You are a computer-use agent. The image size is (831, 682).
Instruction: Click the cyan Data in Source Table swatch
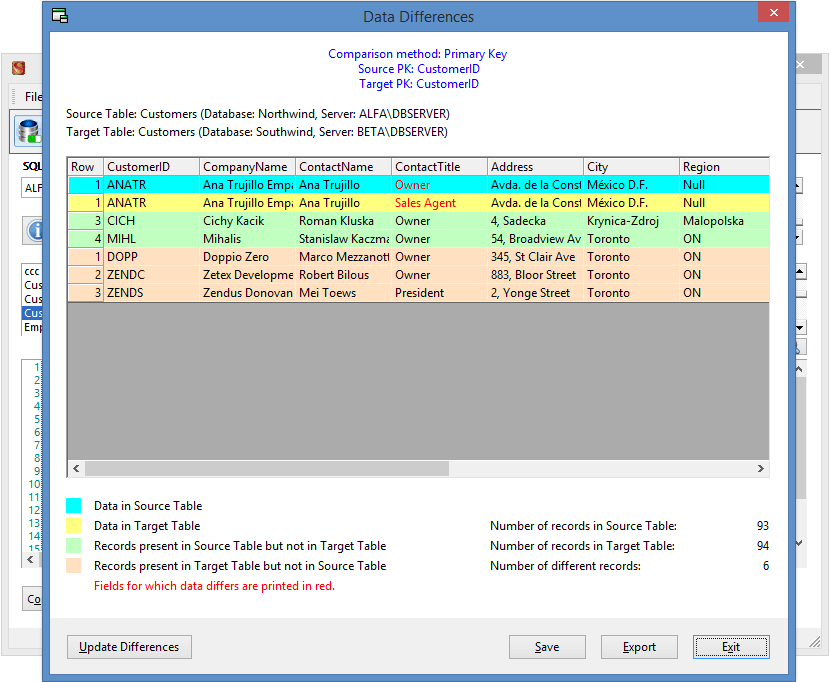coord(74,506)
